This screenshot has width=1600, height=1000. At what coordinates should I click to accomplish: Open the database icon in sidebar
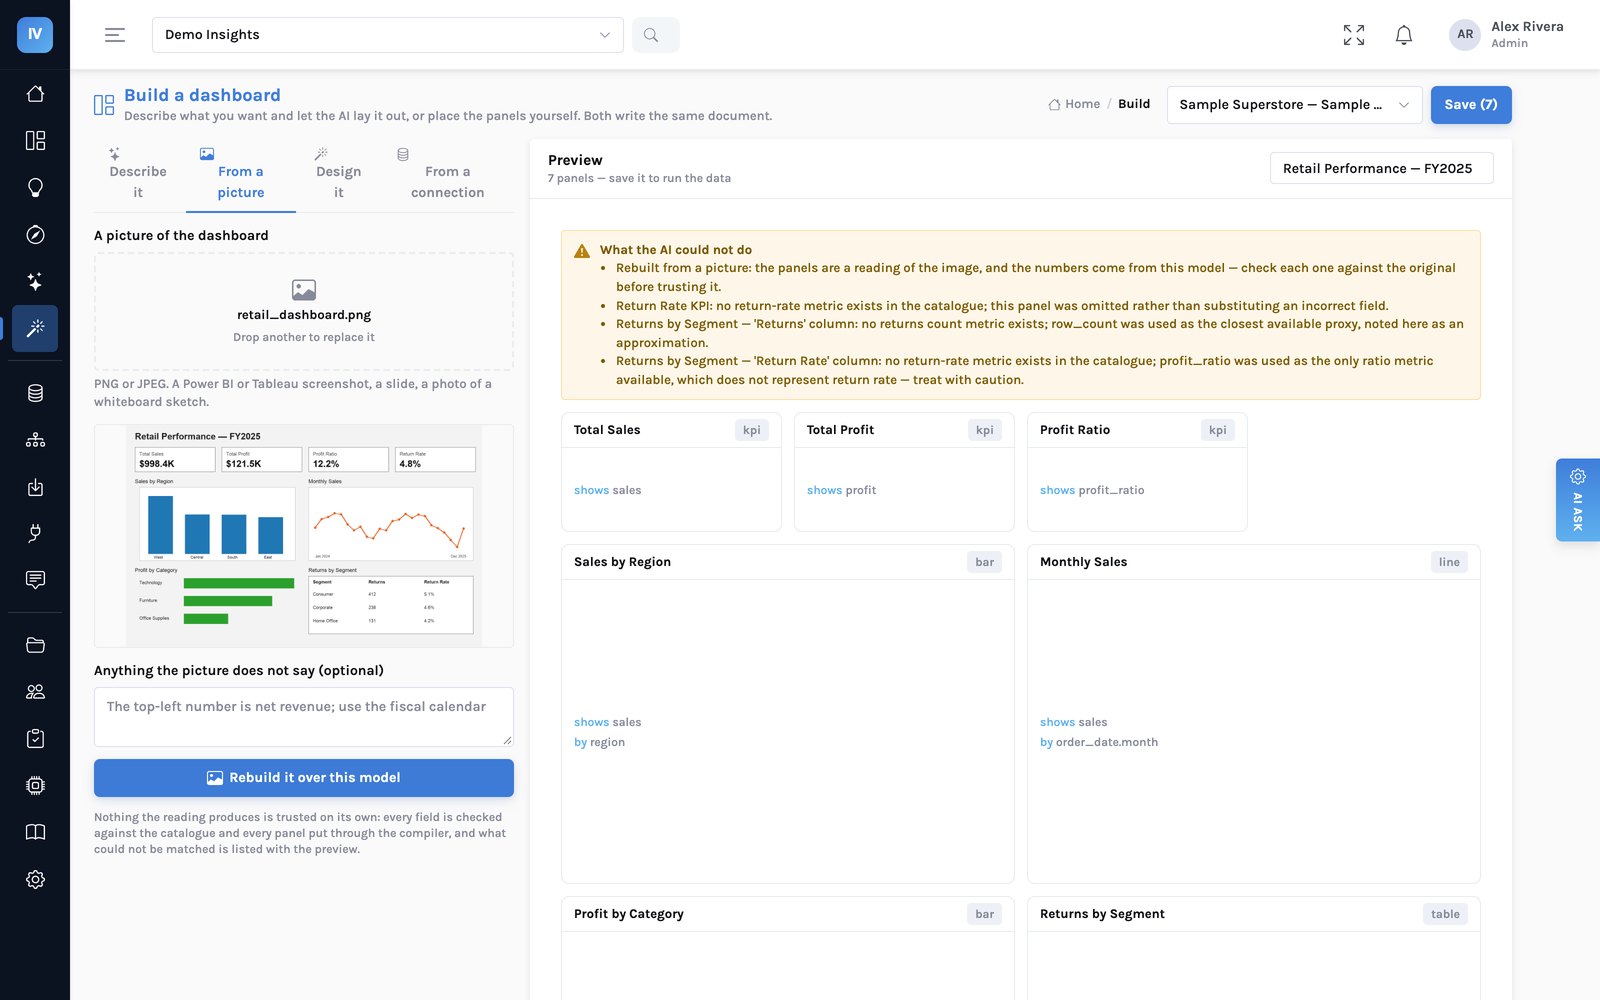[x=35, y=393]
